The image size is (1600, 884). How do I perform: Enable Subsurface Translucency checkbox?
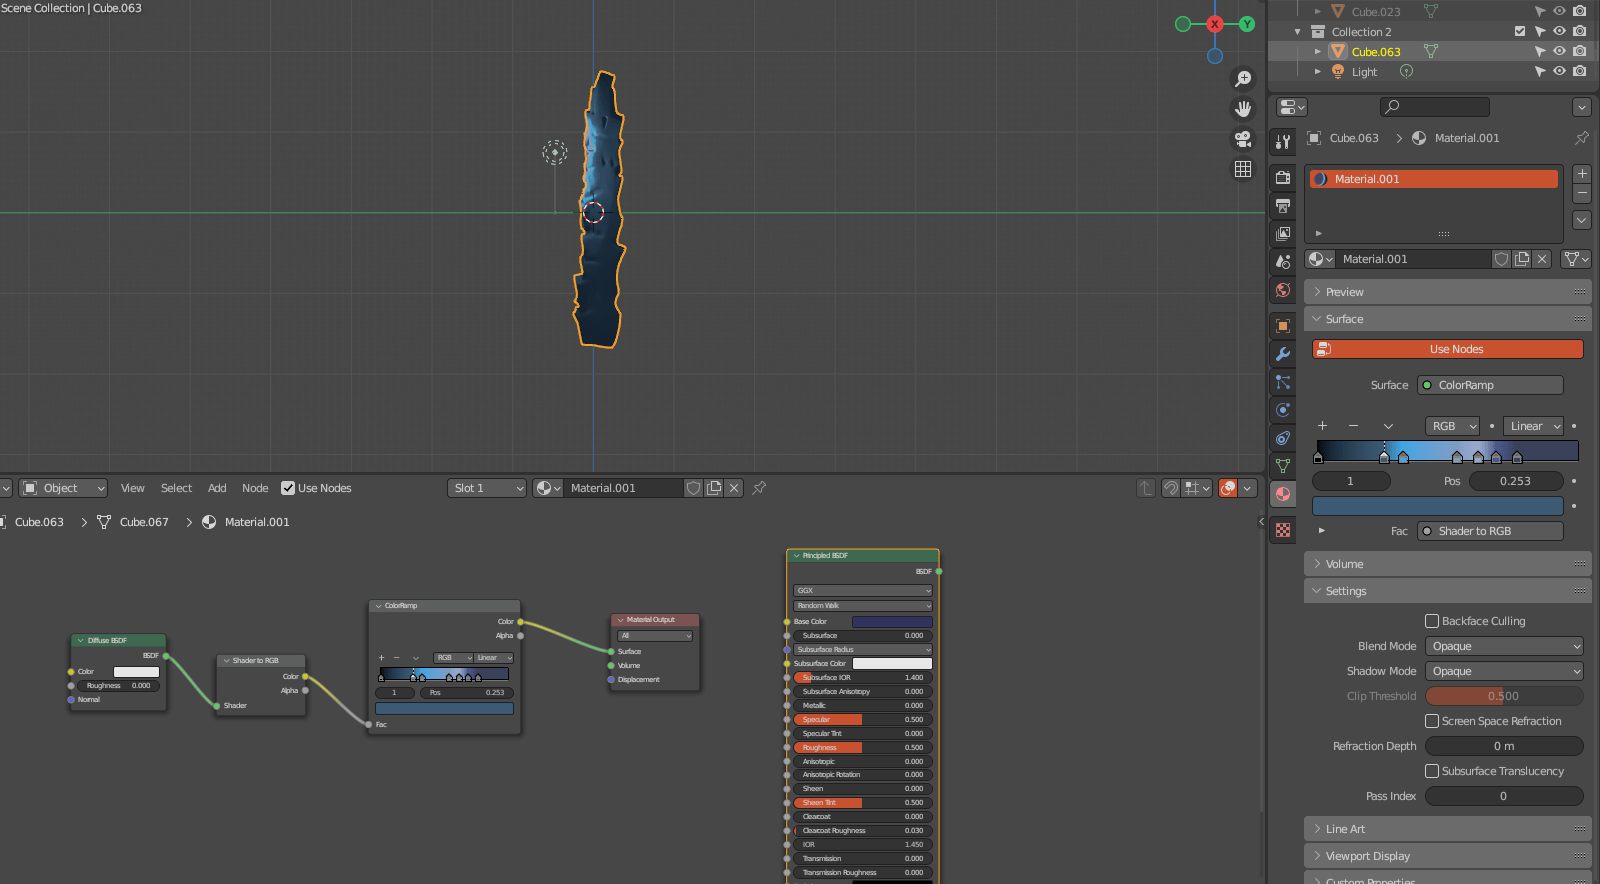[1432, 771]
